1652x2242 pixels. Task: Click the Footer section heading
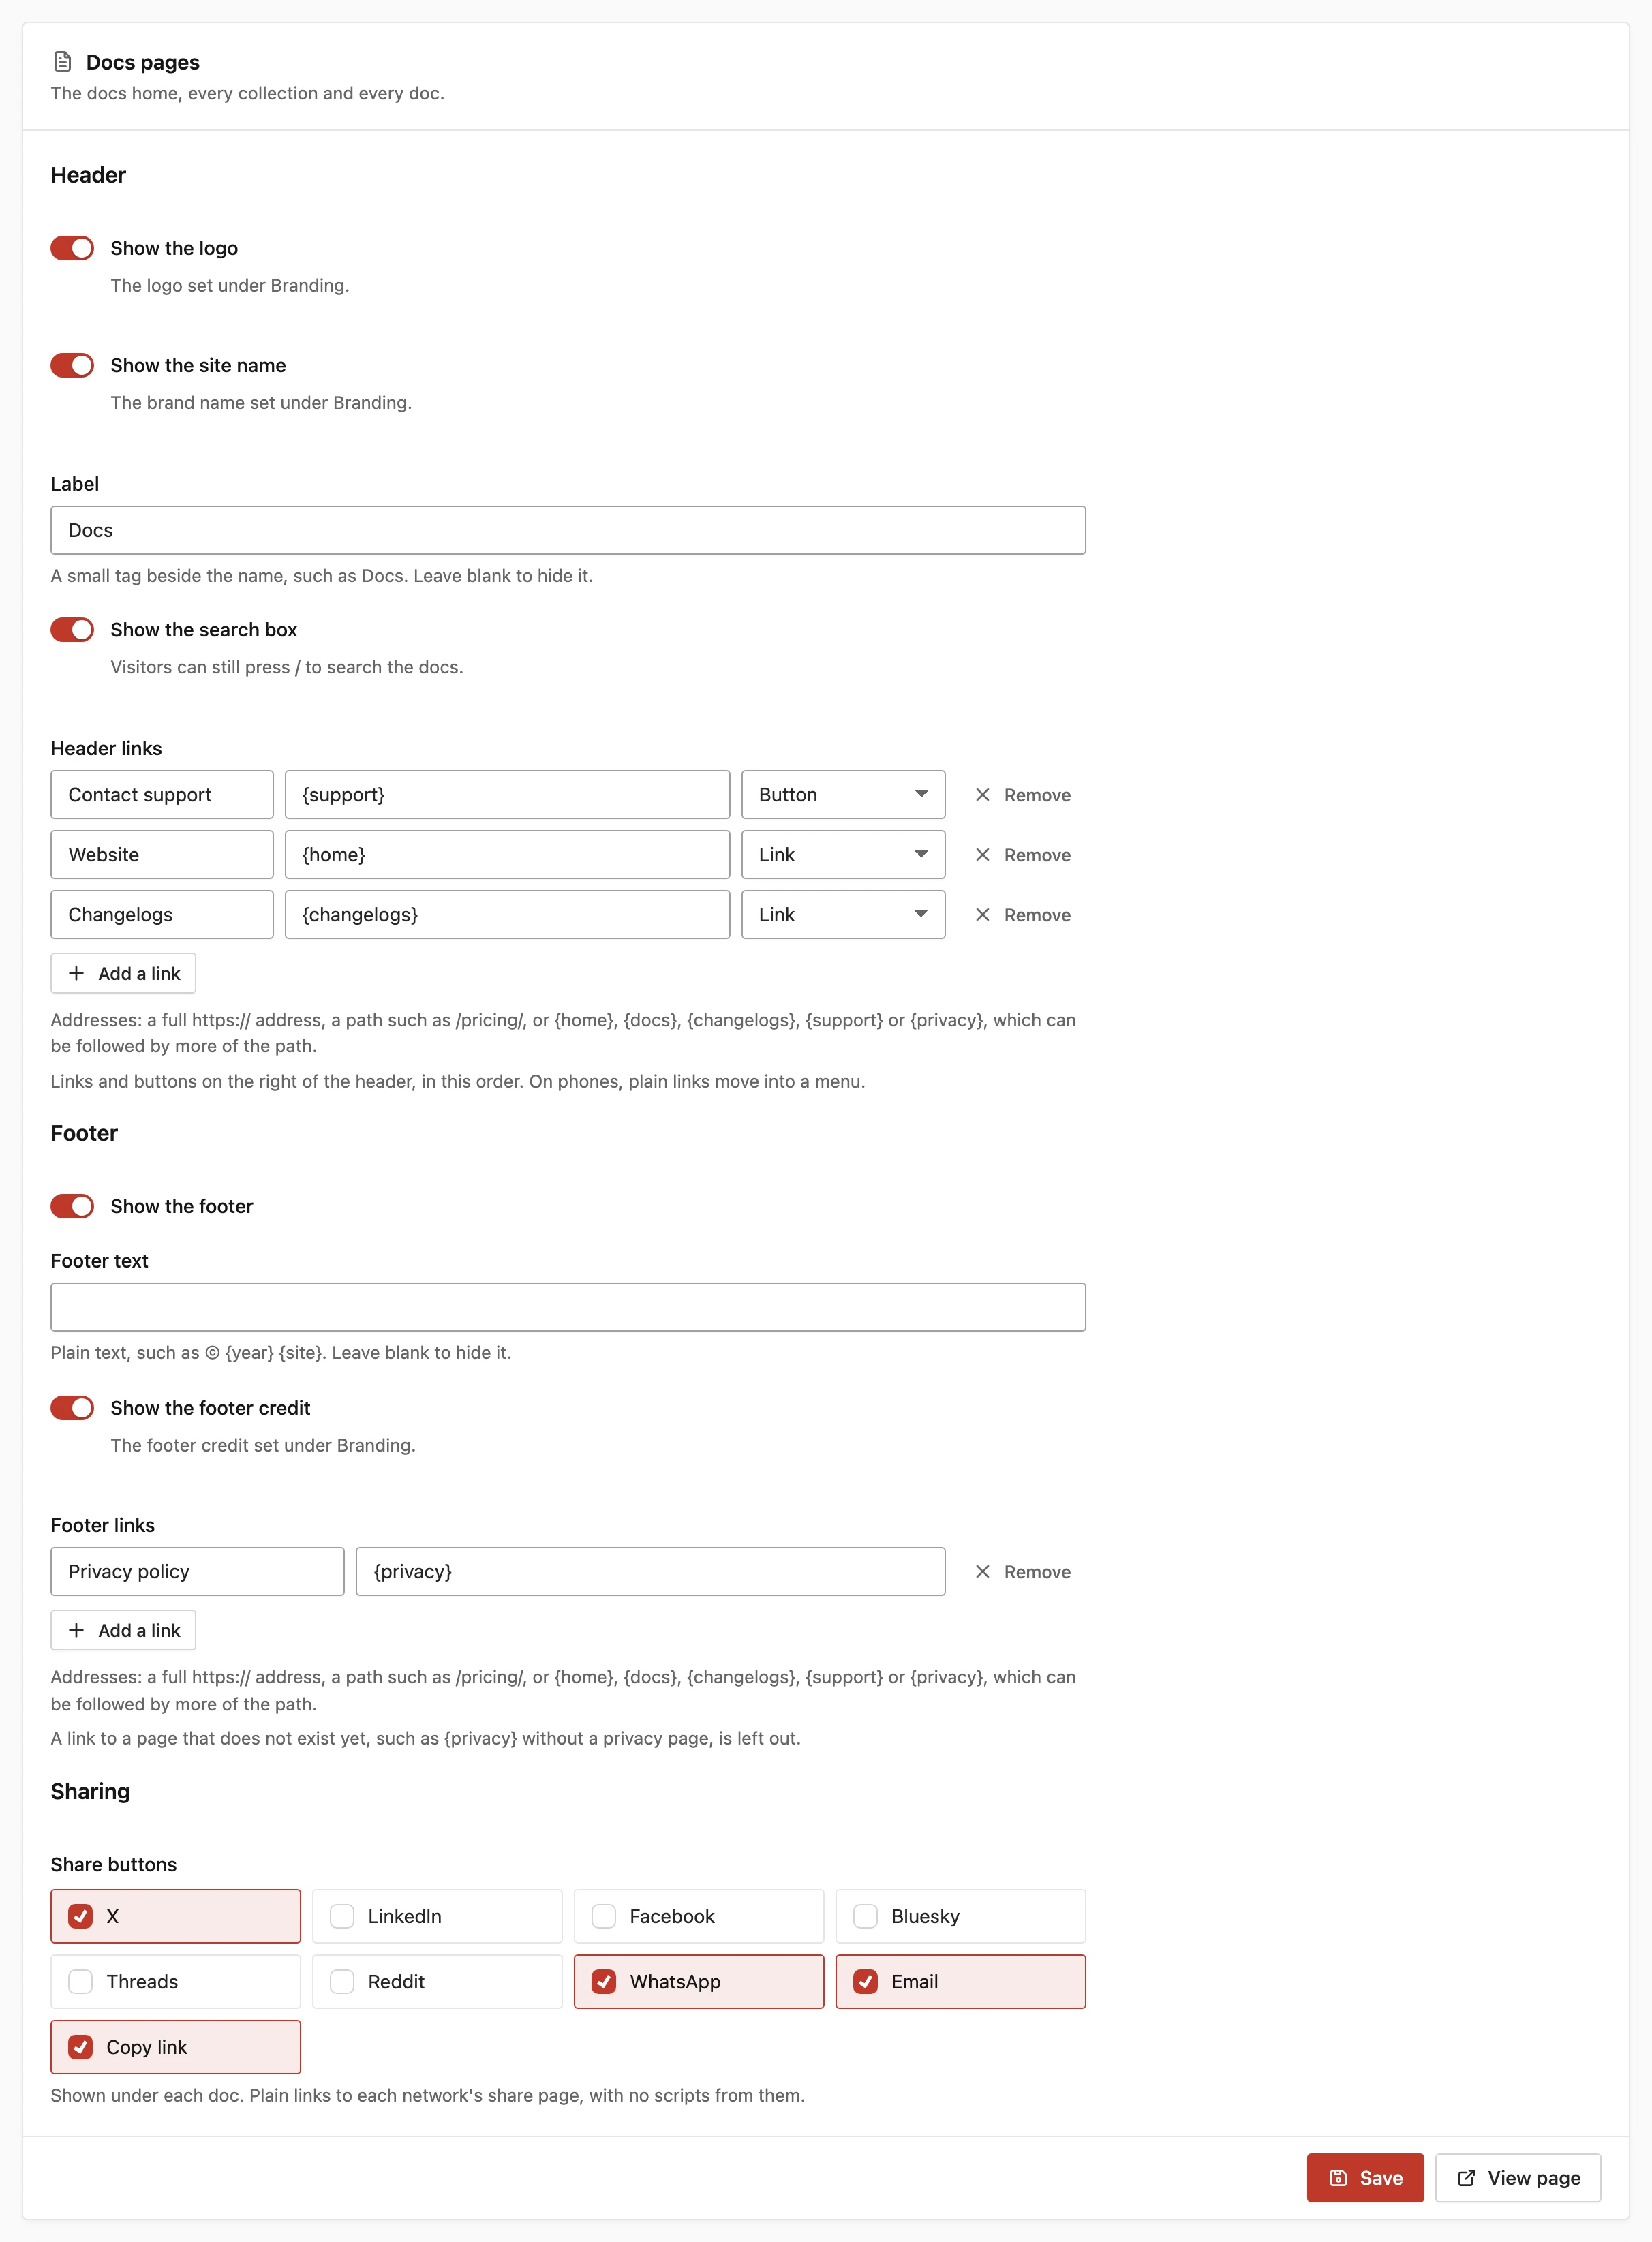click(x=84, y=1133)
